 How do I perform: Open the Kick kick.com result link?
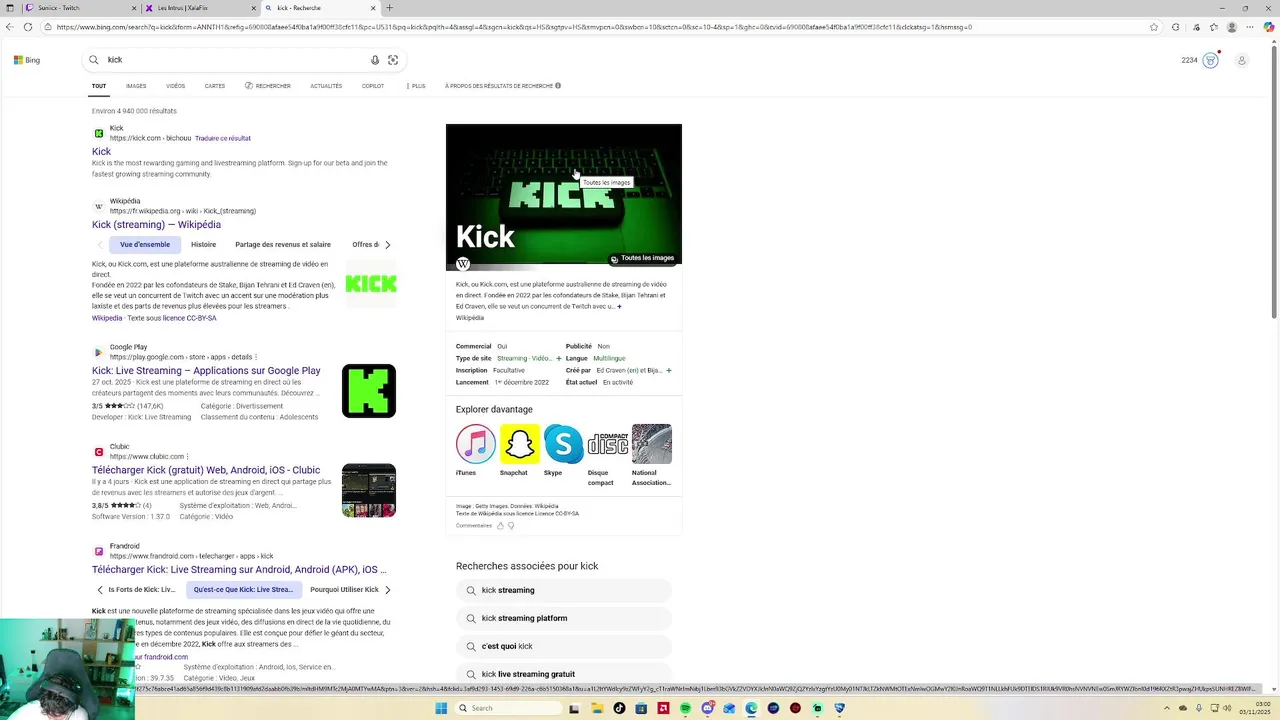click(x=102, y=152)
